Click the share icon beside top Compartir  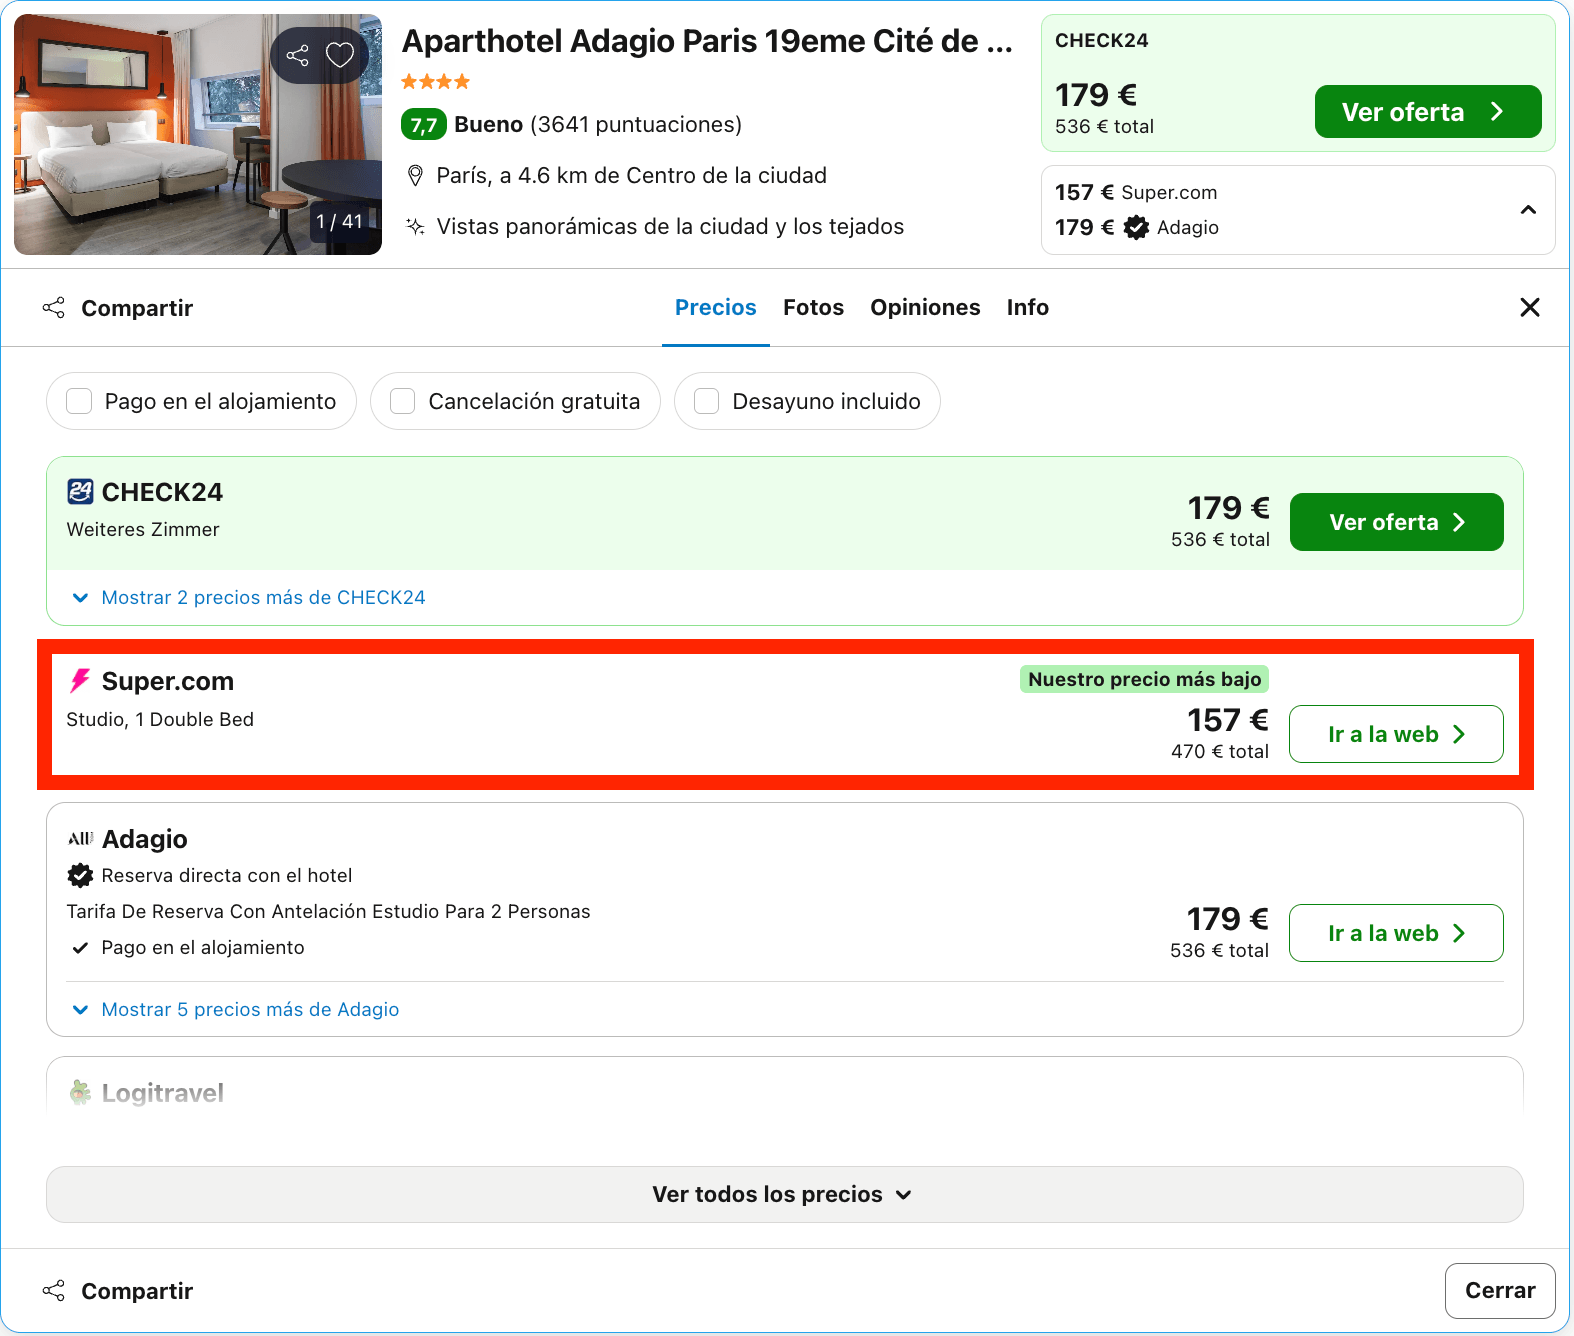tap(54, 307)
